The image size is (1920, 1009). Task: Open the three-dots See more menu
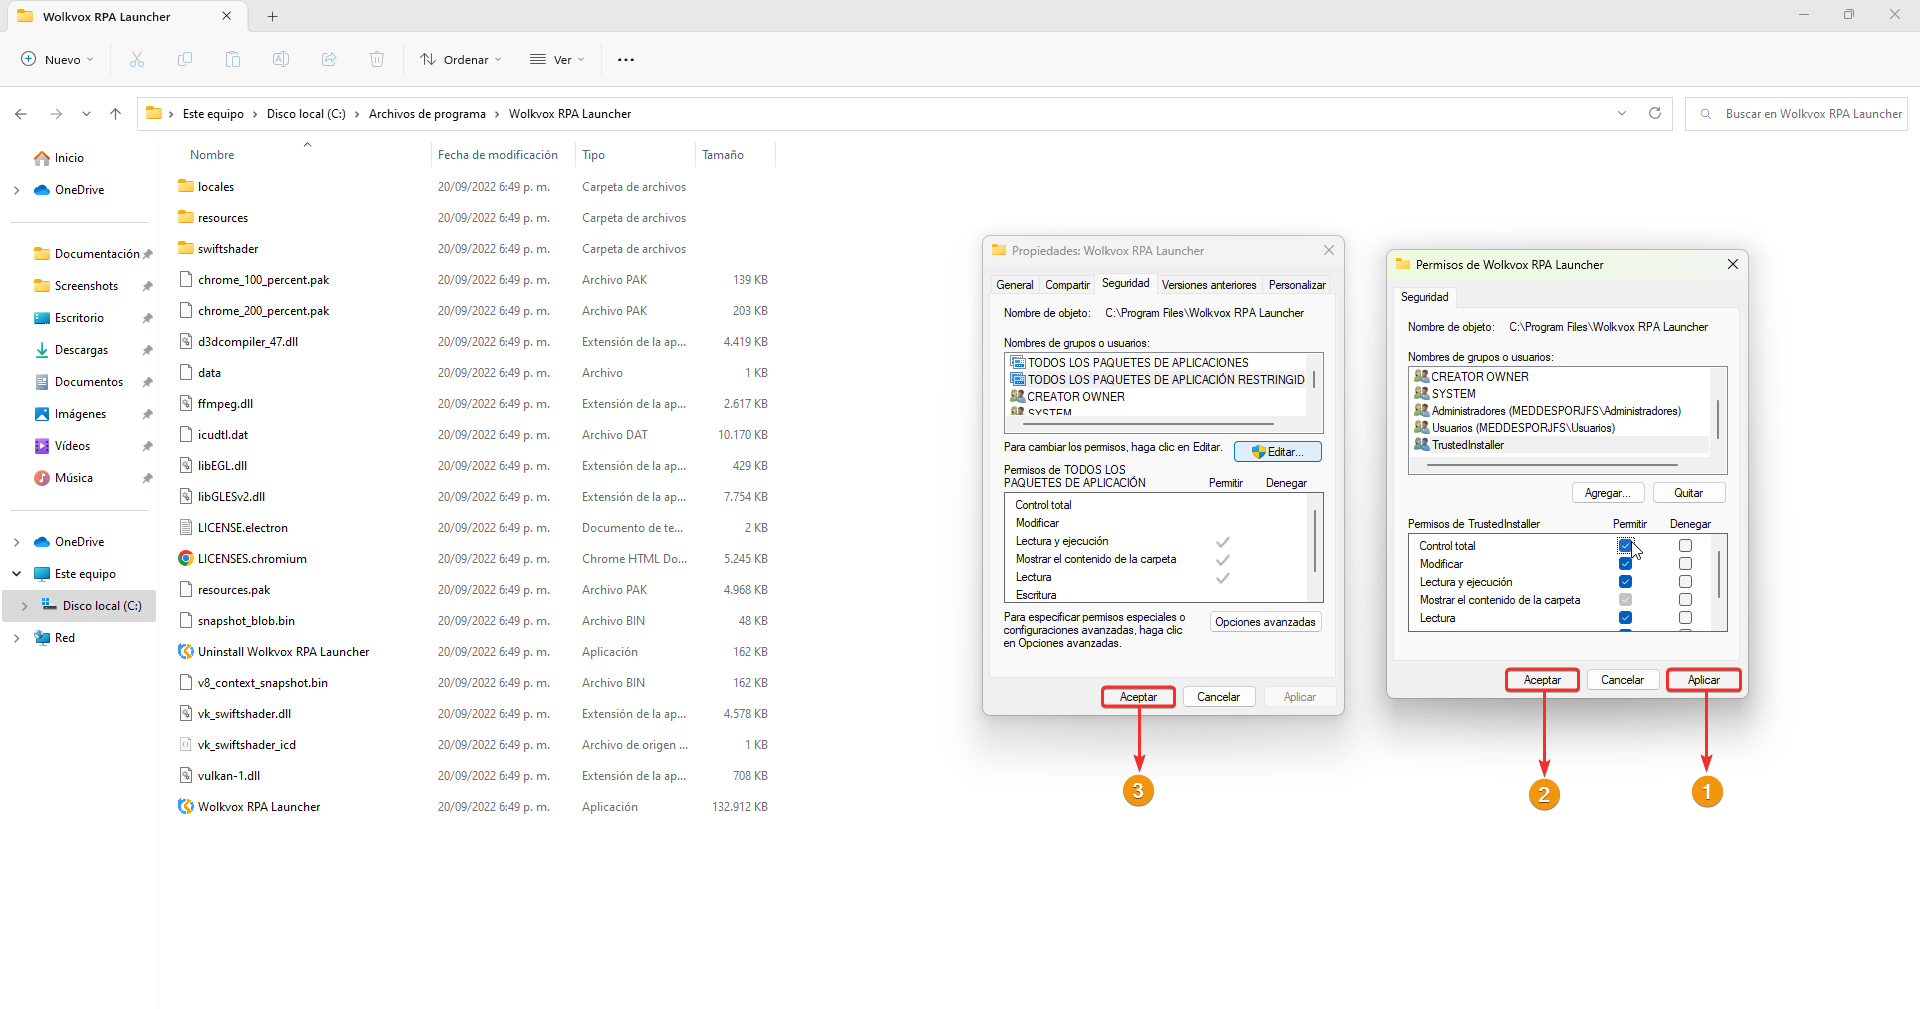point(626,60)
